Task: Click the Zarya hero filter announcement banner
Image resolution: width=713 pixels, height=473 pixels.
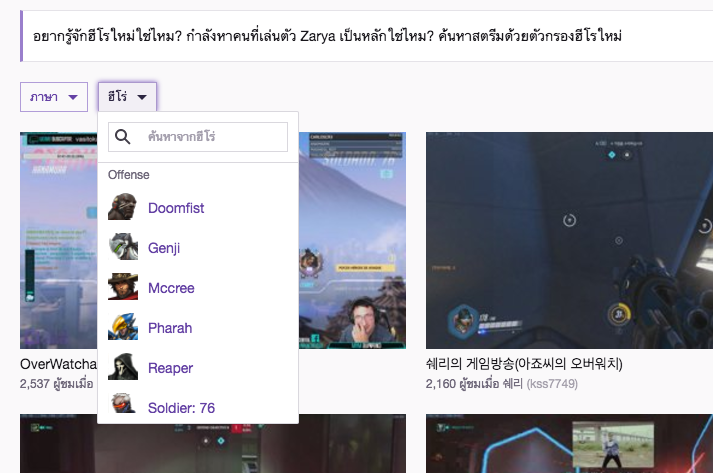Action: tap(367, 36)
